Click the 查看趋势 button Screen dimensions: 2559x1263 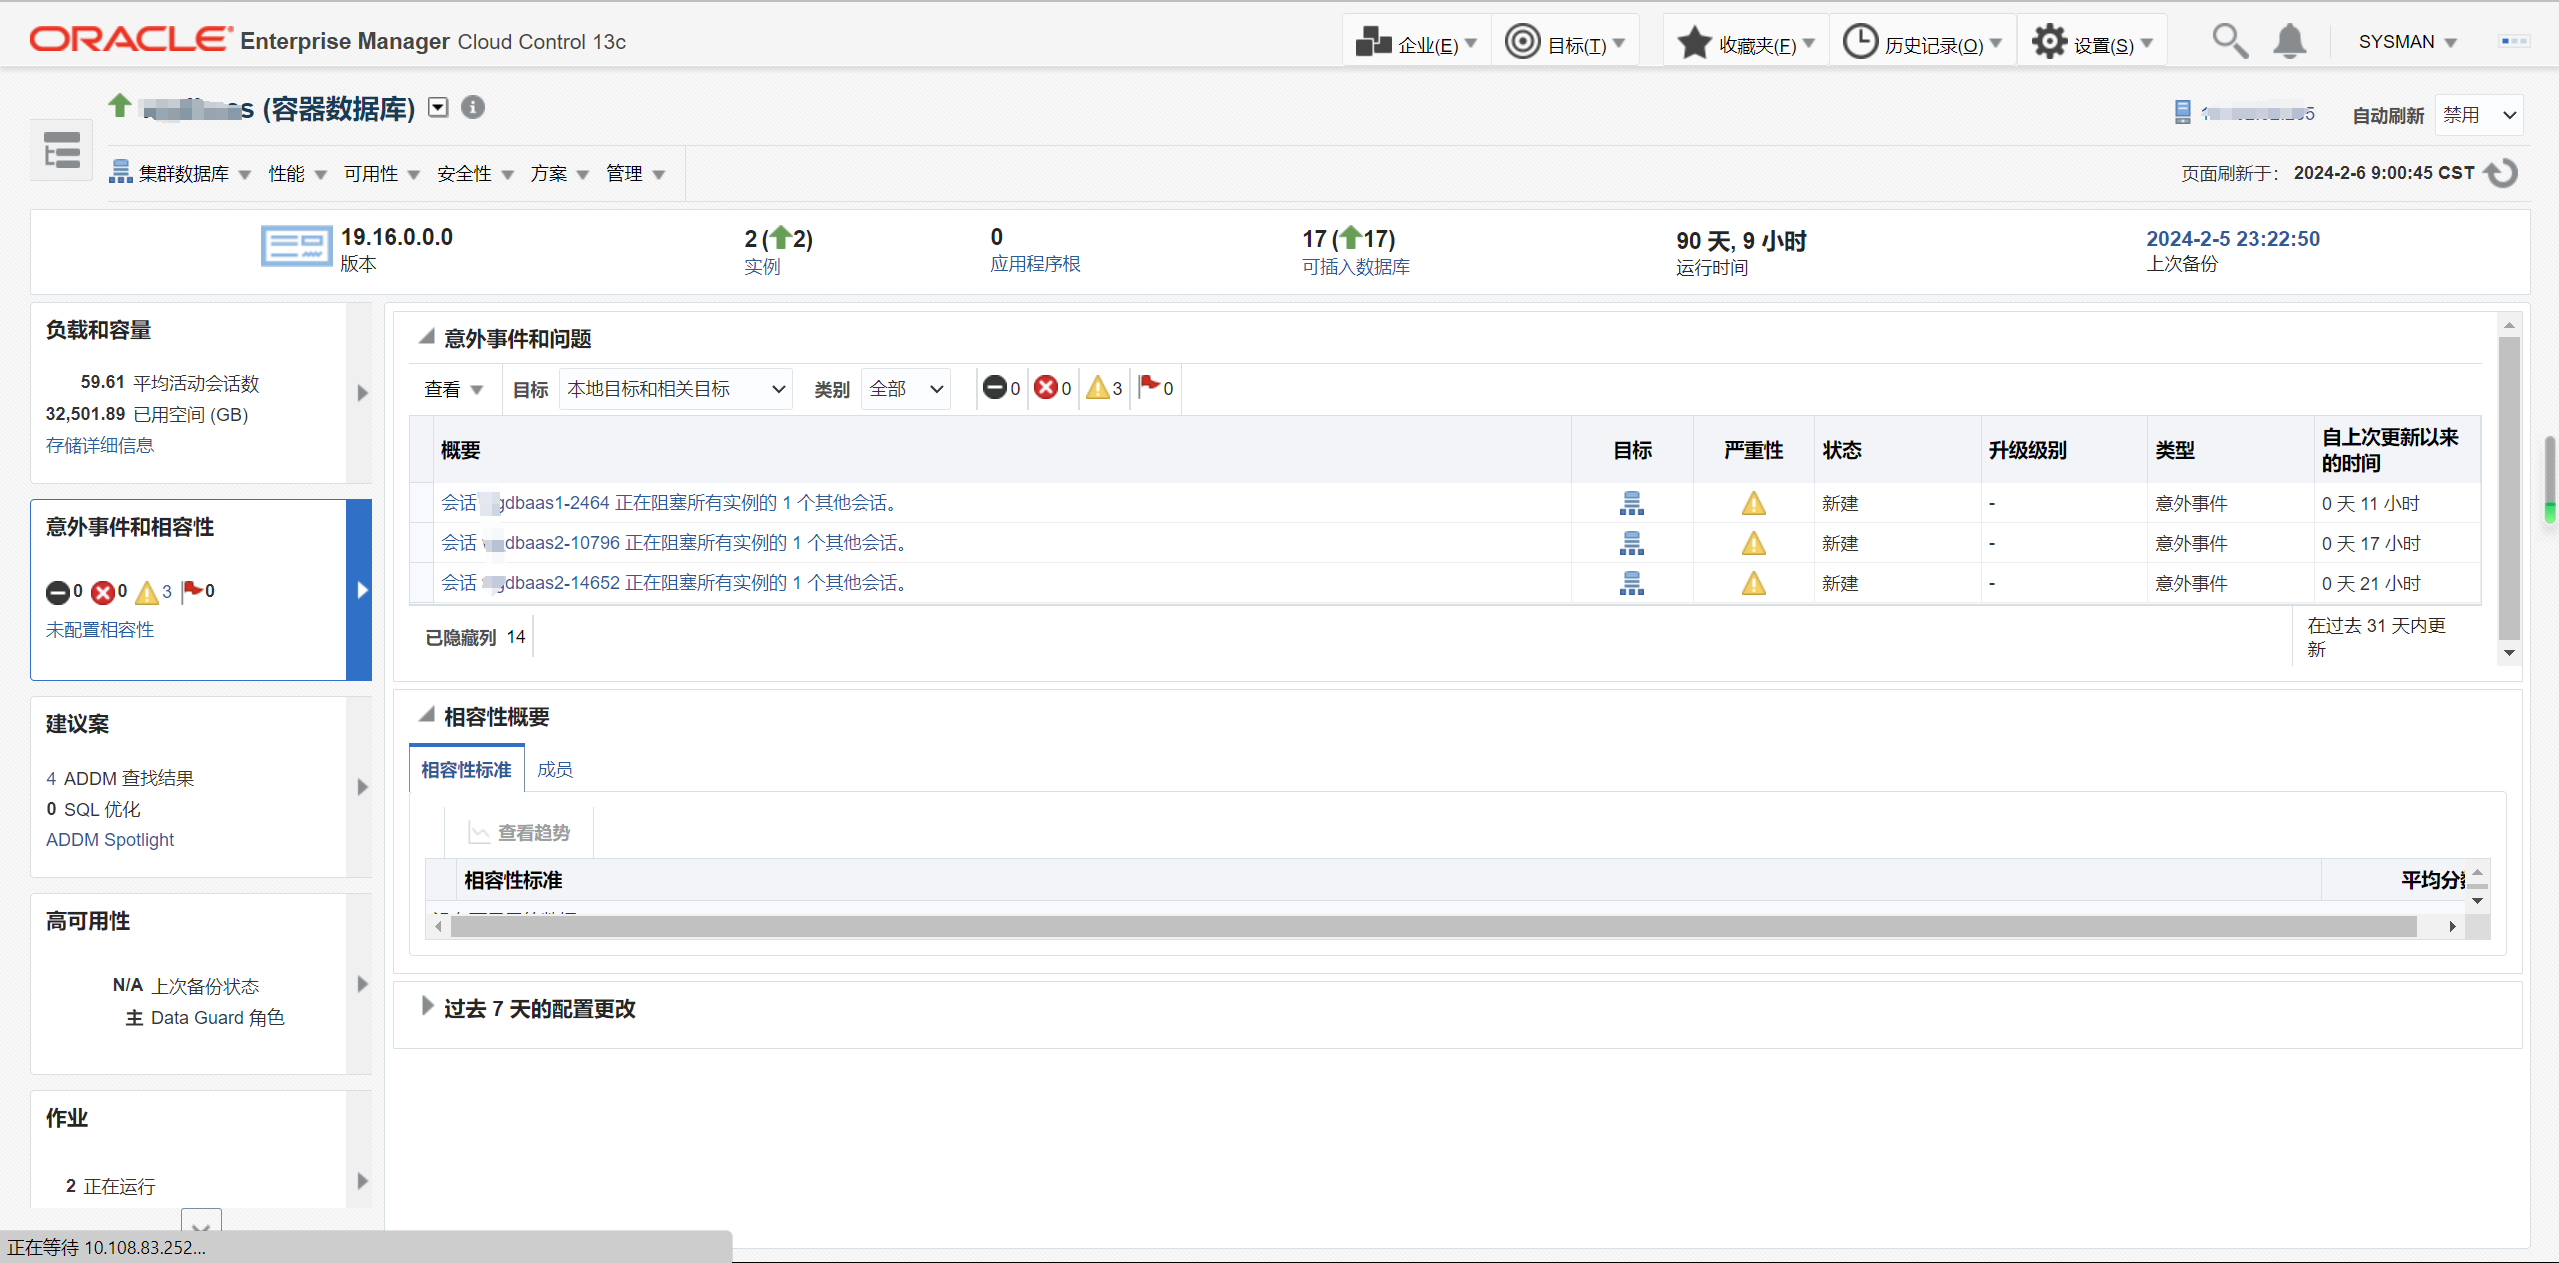point(520,832)
